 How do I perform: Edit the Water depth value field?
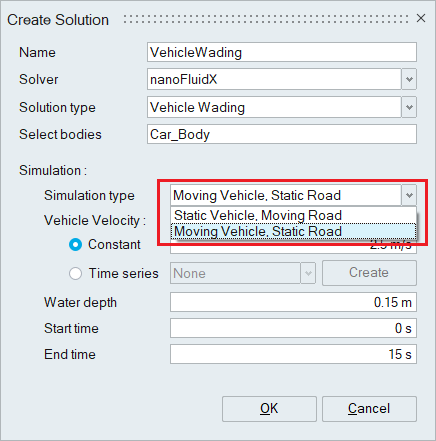(293, 302)
